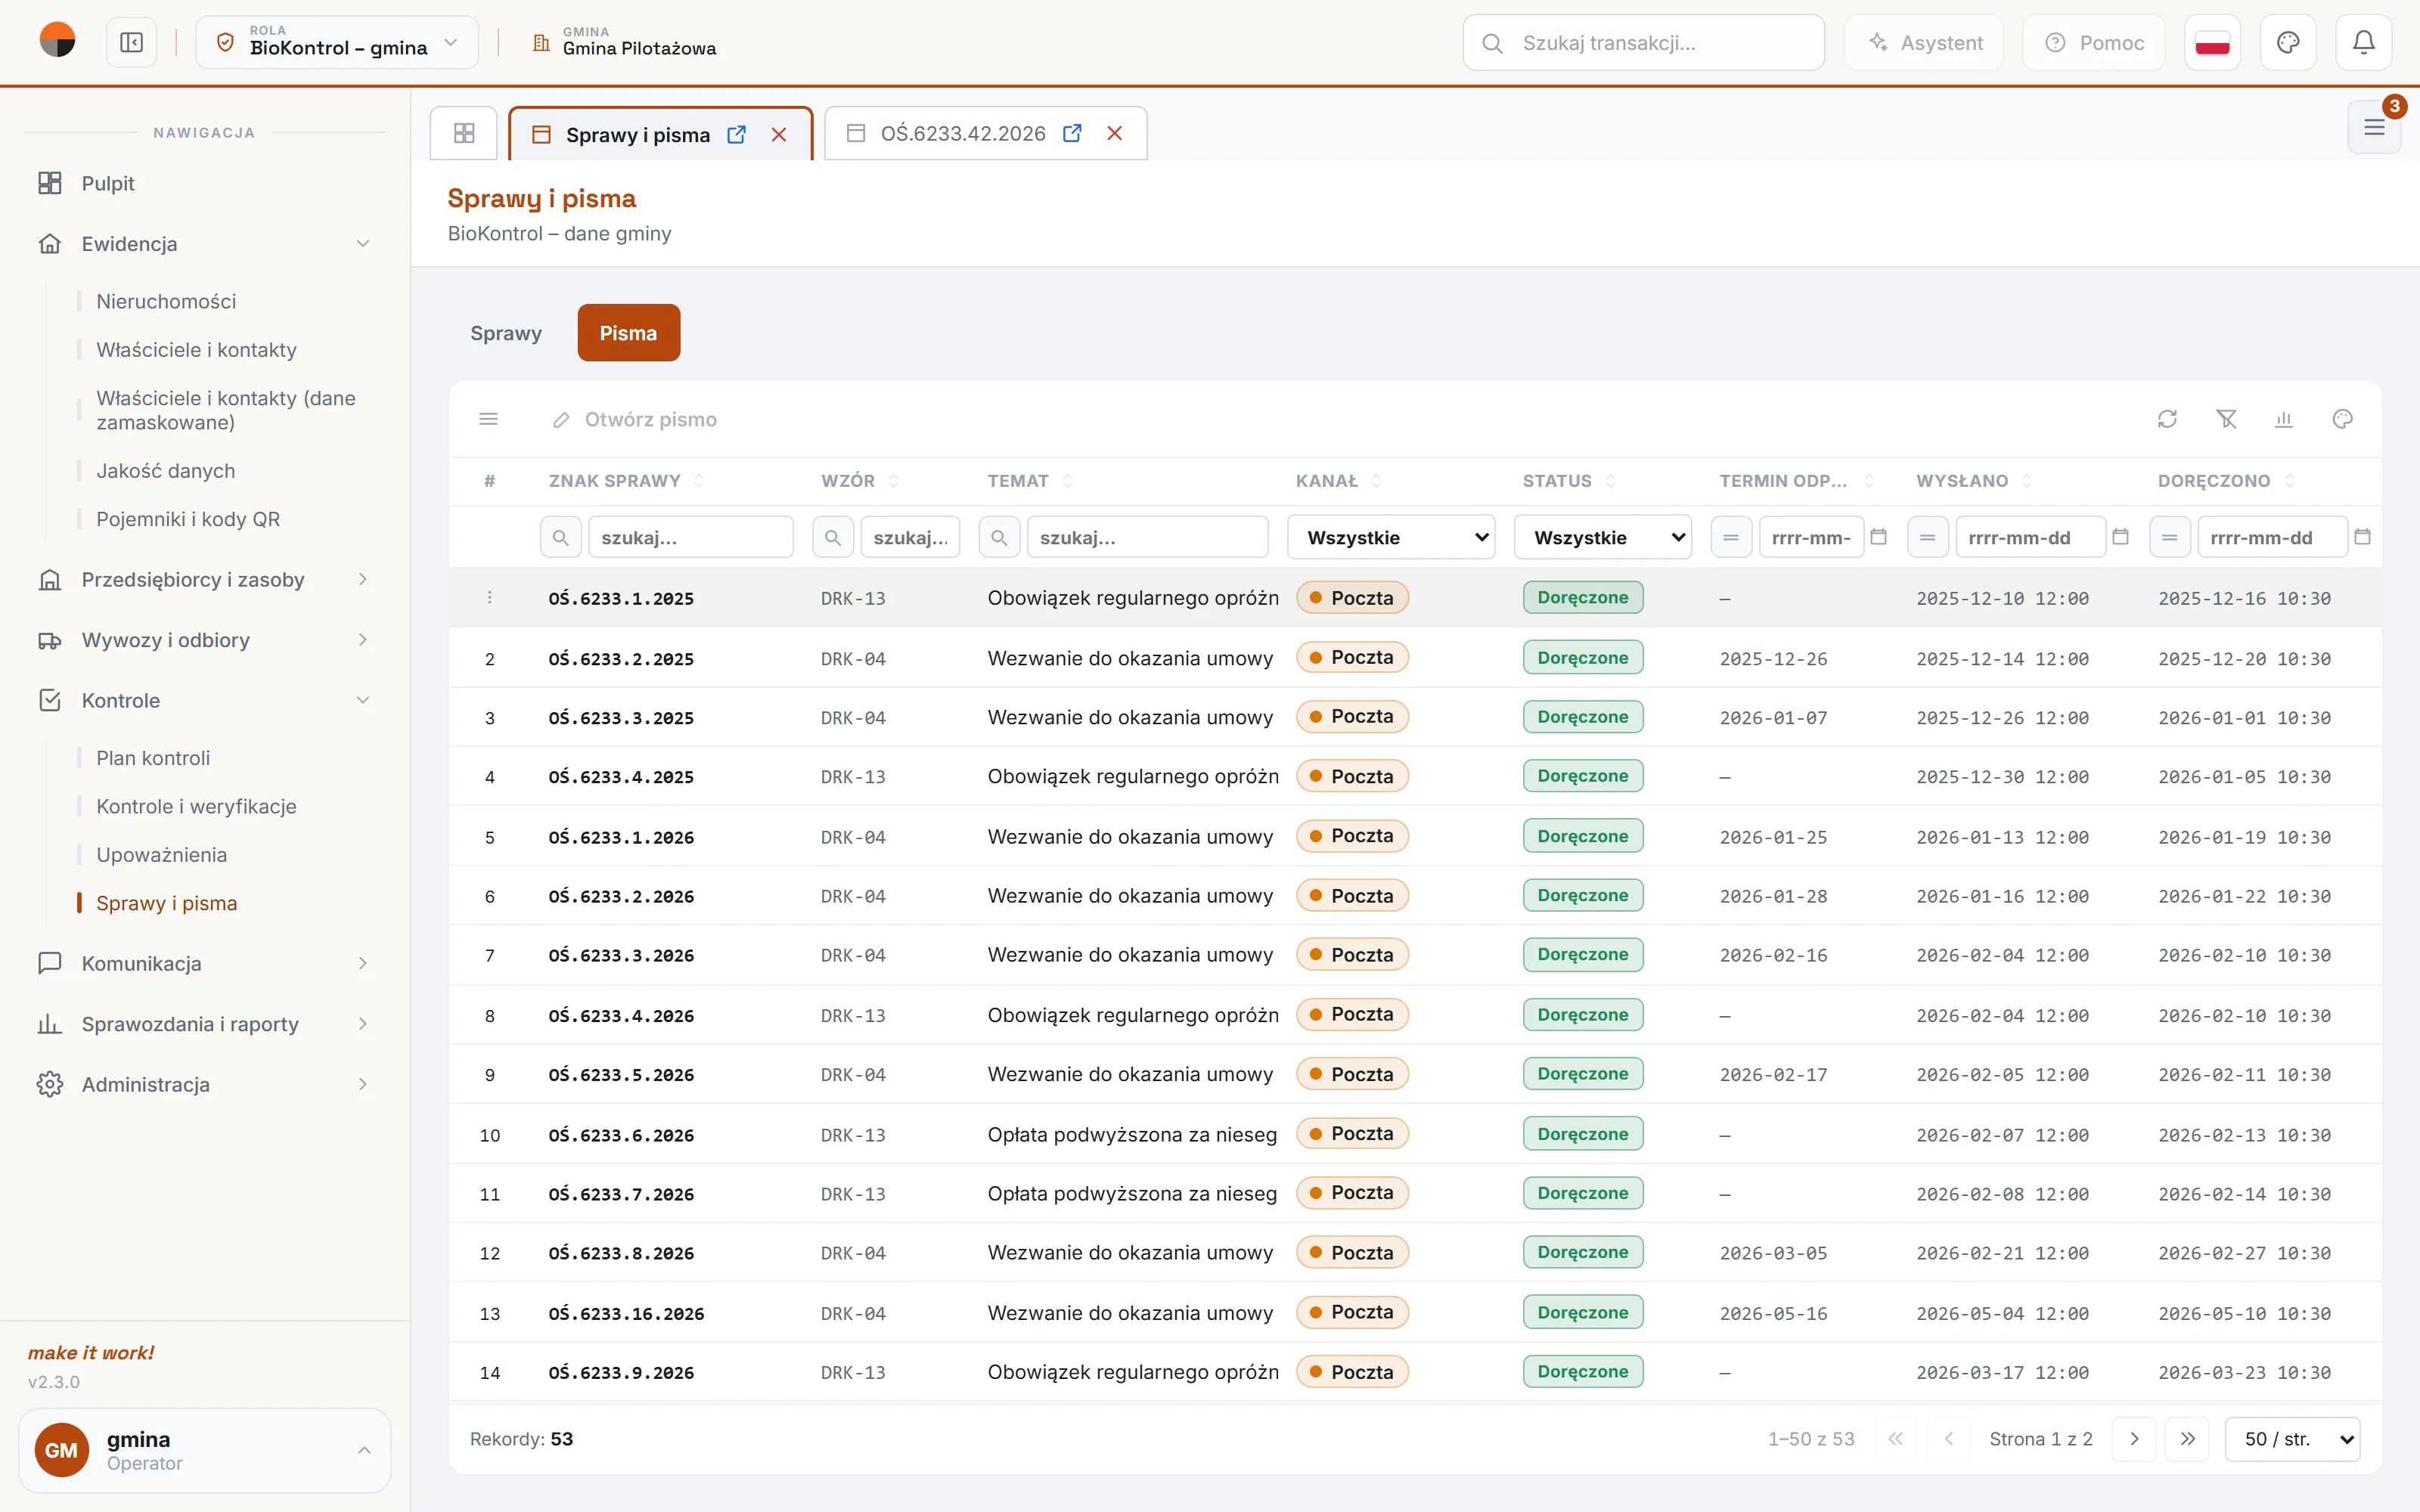The image size is (2420, 1512).
Task: Open Kontrole i weryfikacje navigation item
Action: pyautogui.click(x=196, y=806)
